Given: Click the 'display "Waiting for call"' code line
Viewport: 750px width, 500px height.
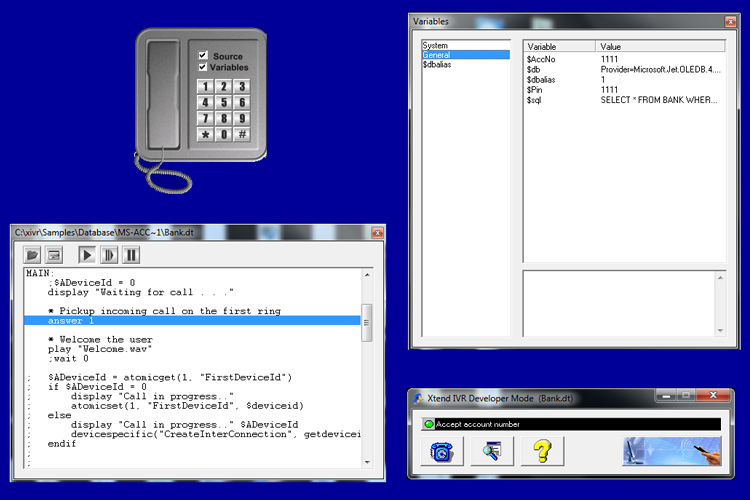Looking at the screenshot, I should [x=141, y=292].
